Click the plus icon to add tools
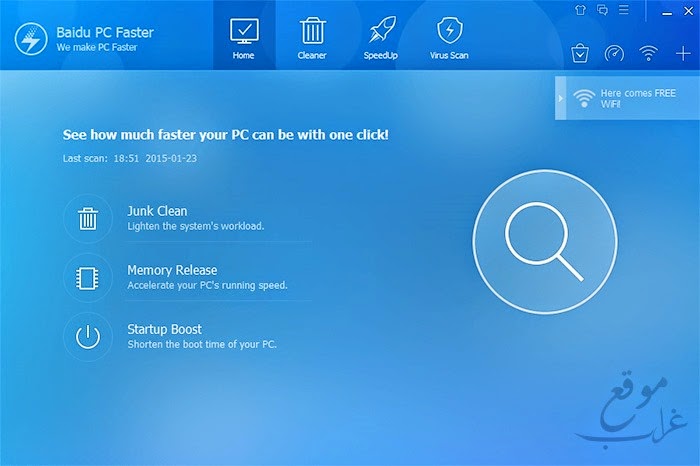This screenshot has height=466, width=700. (x=683, y=54)
